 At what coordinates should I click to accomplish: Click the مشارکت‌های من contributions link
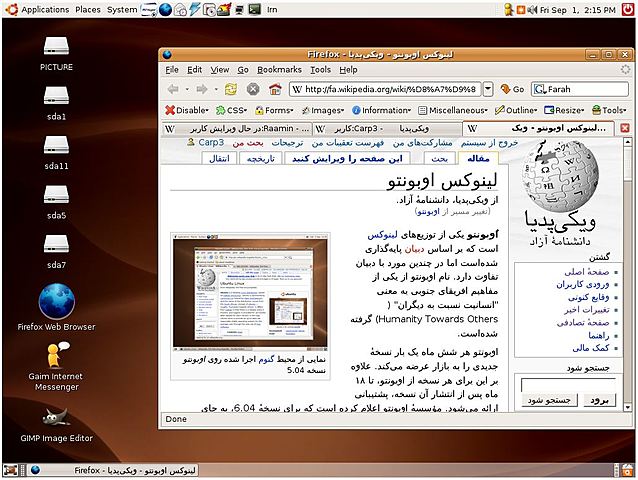click(x=422, y=143)
